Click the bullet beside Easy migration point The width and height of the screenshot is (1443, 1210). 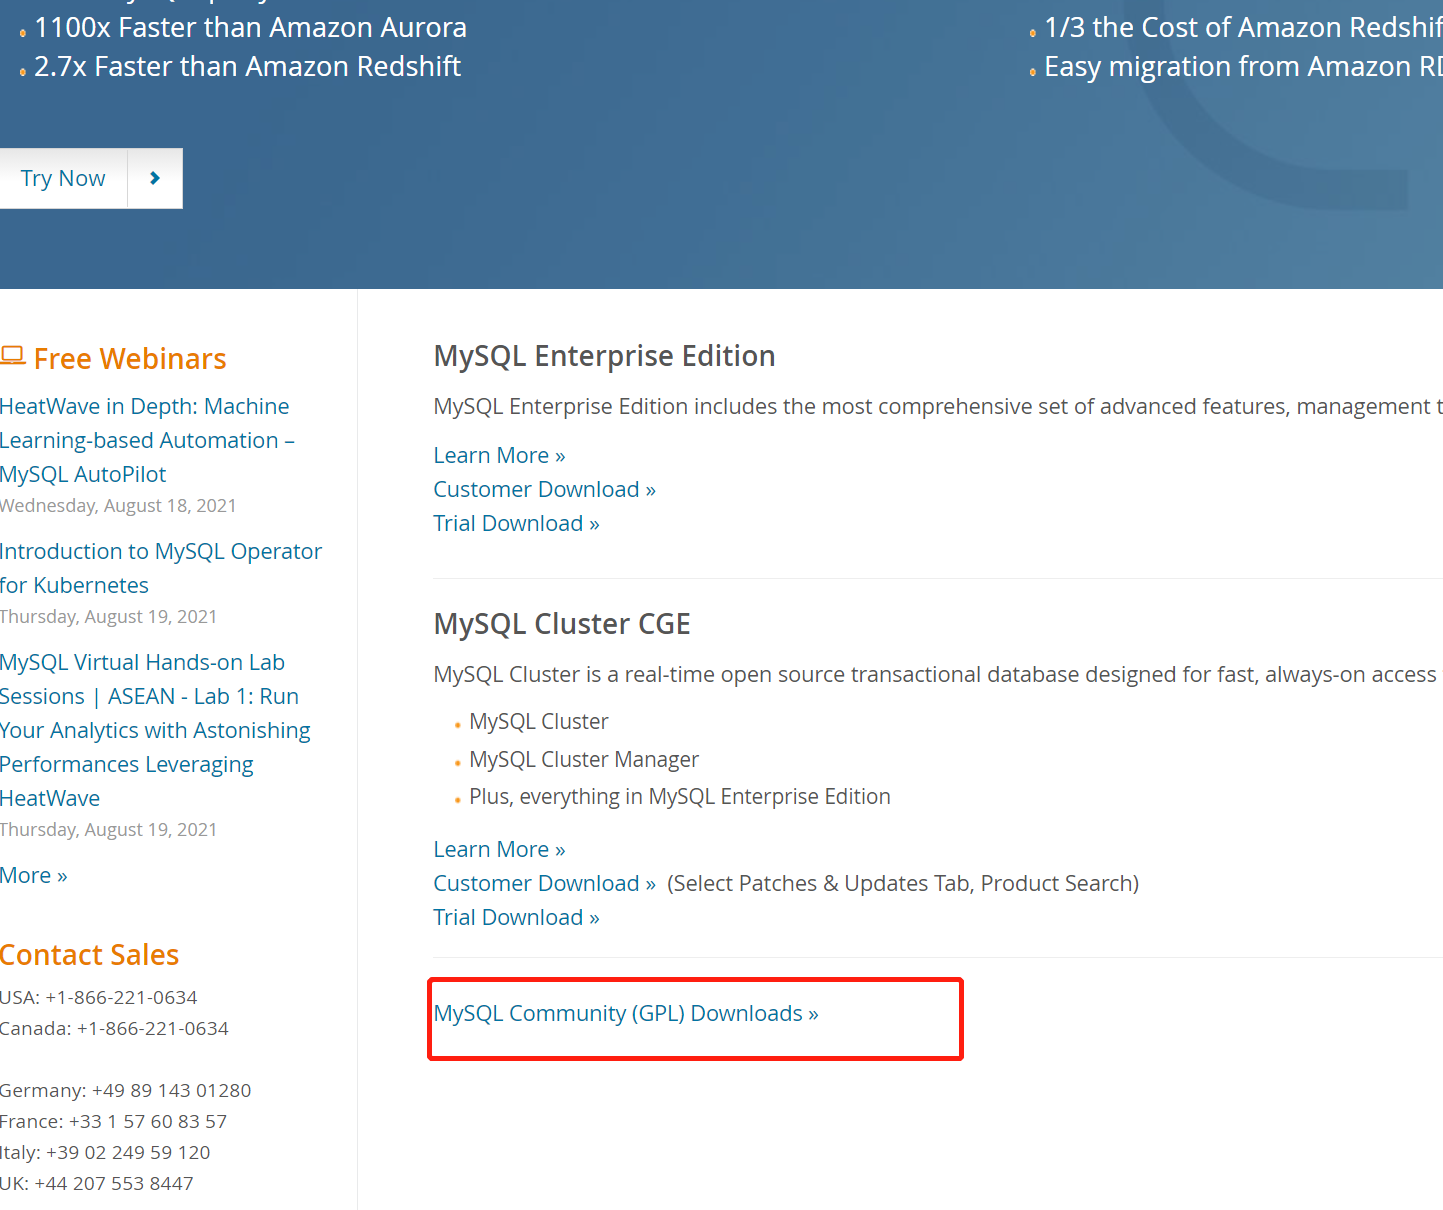[1032, 70]
